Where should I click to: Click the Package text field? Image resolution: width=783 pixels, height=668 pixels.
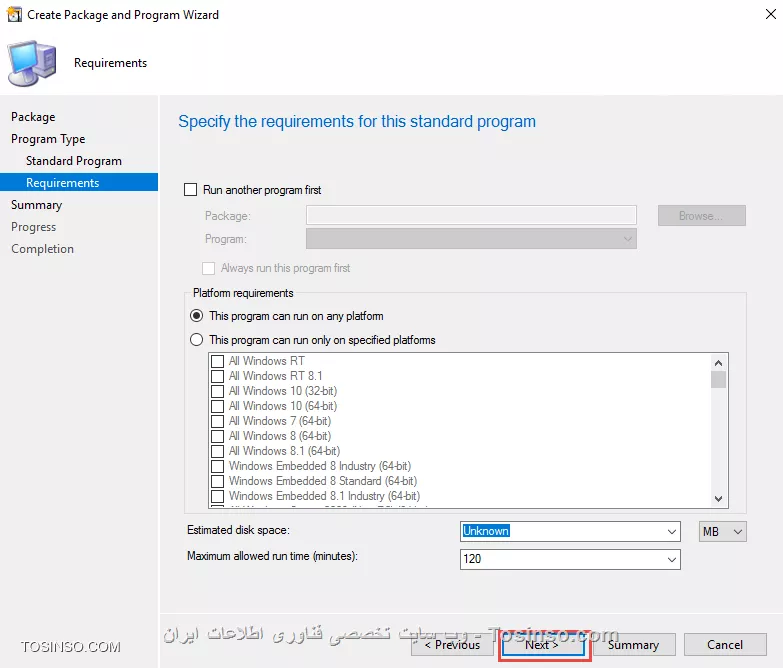pyautogui.click(x=471, y=215)
